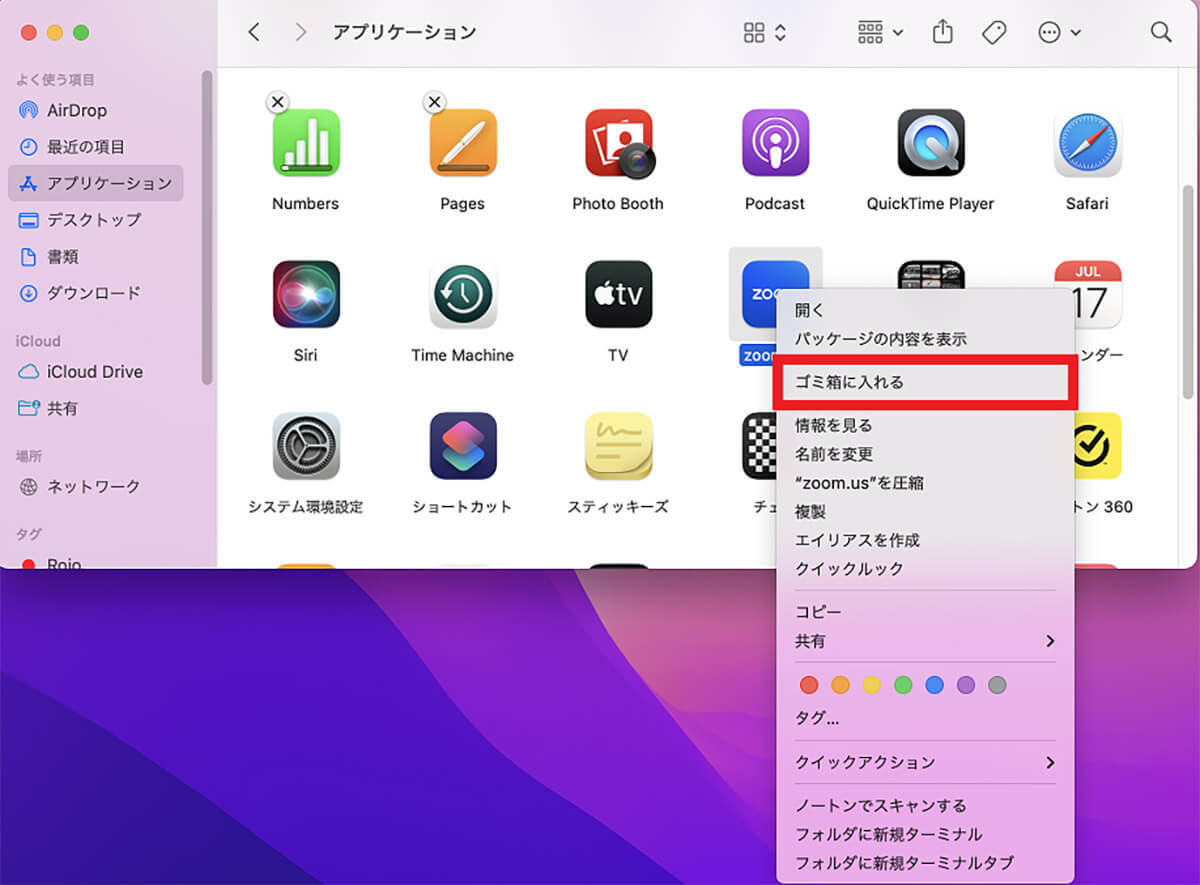Select 書類 in the sidebar
This screenshot has width=1200, height=885.
point(95,257)
